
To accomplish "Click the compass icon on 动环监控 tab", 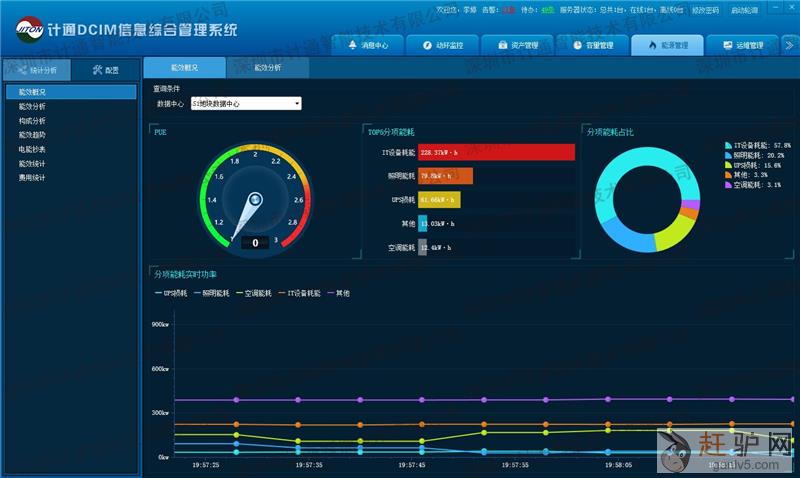I will (426, 45).
